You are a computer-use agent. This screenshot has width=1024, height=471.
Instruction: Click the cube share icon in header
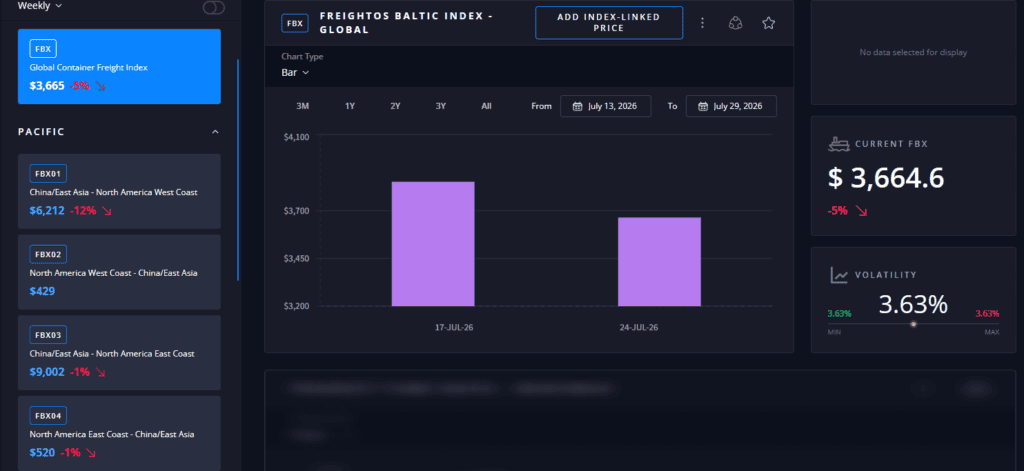coord(735,23)
